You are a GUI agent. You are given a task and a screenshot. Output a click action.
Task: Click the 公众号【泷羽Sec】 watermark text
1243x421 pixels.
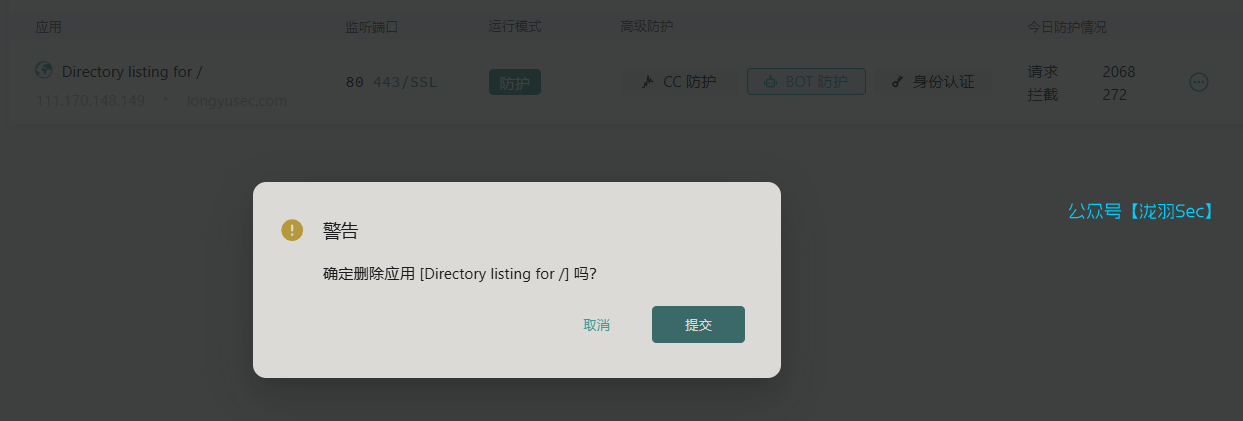click(1141, 211)
